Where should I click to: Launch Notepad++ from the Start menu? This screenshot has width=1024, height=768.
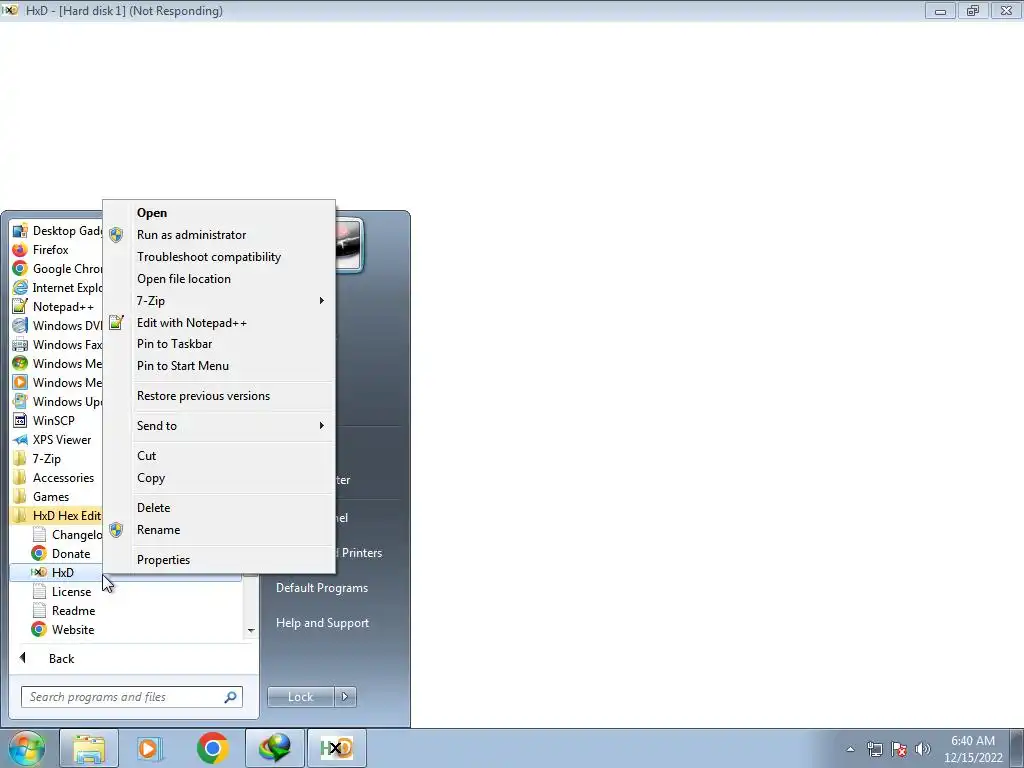(x=56, y=306)
